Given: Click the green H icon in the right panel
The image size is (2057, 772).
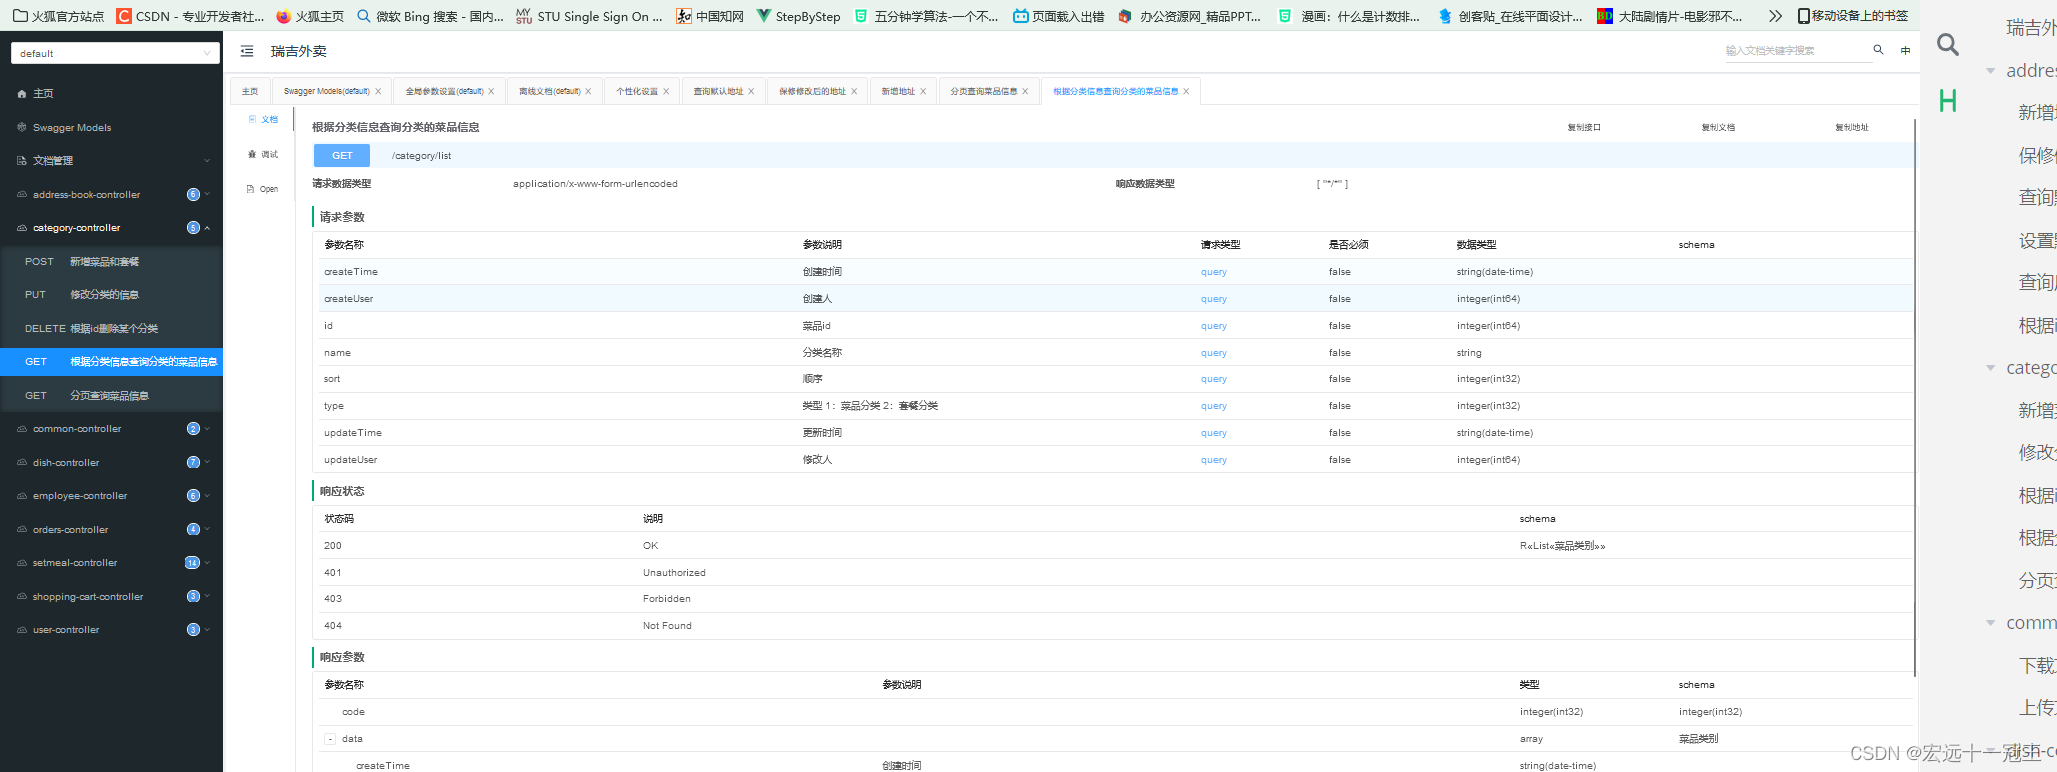Looking at the screenshot, I should pyautogui.click(x=1948, y=101).
